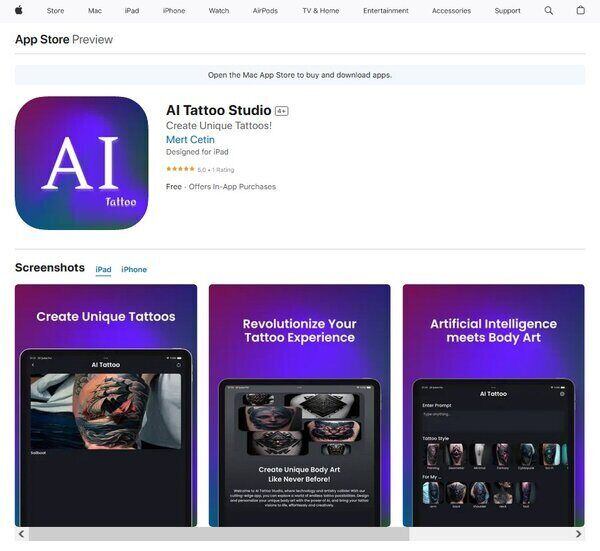Click the Designed for iPad text
Image resolution: width=600 pixels, height=551 pixels.
coord(197,152)
